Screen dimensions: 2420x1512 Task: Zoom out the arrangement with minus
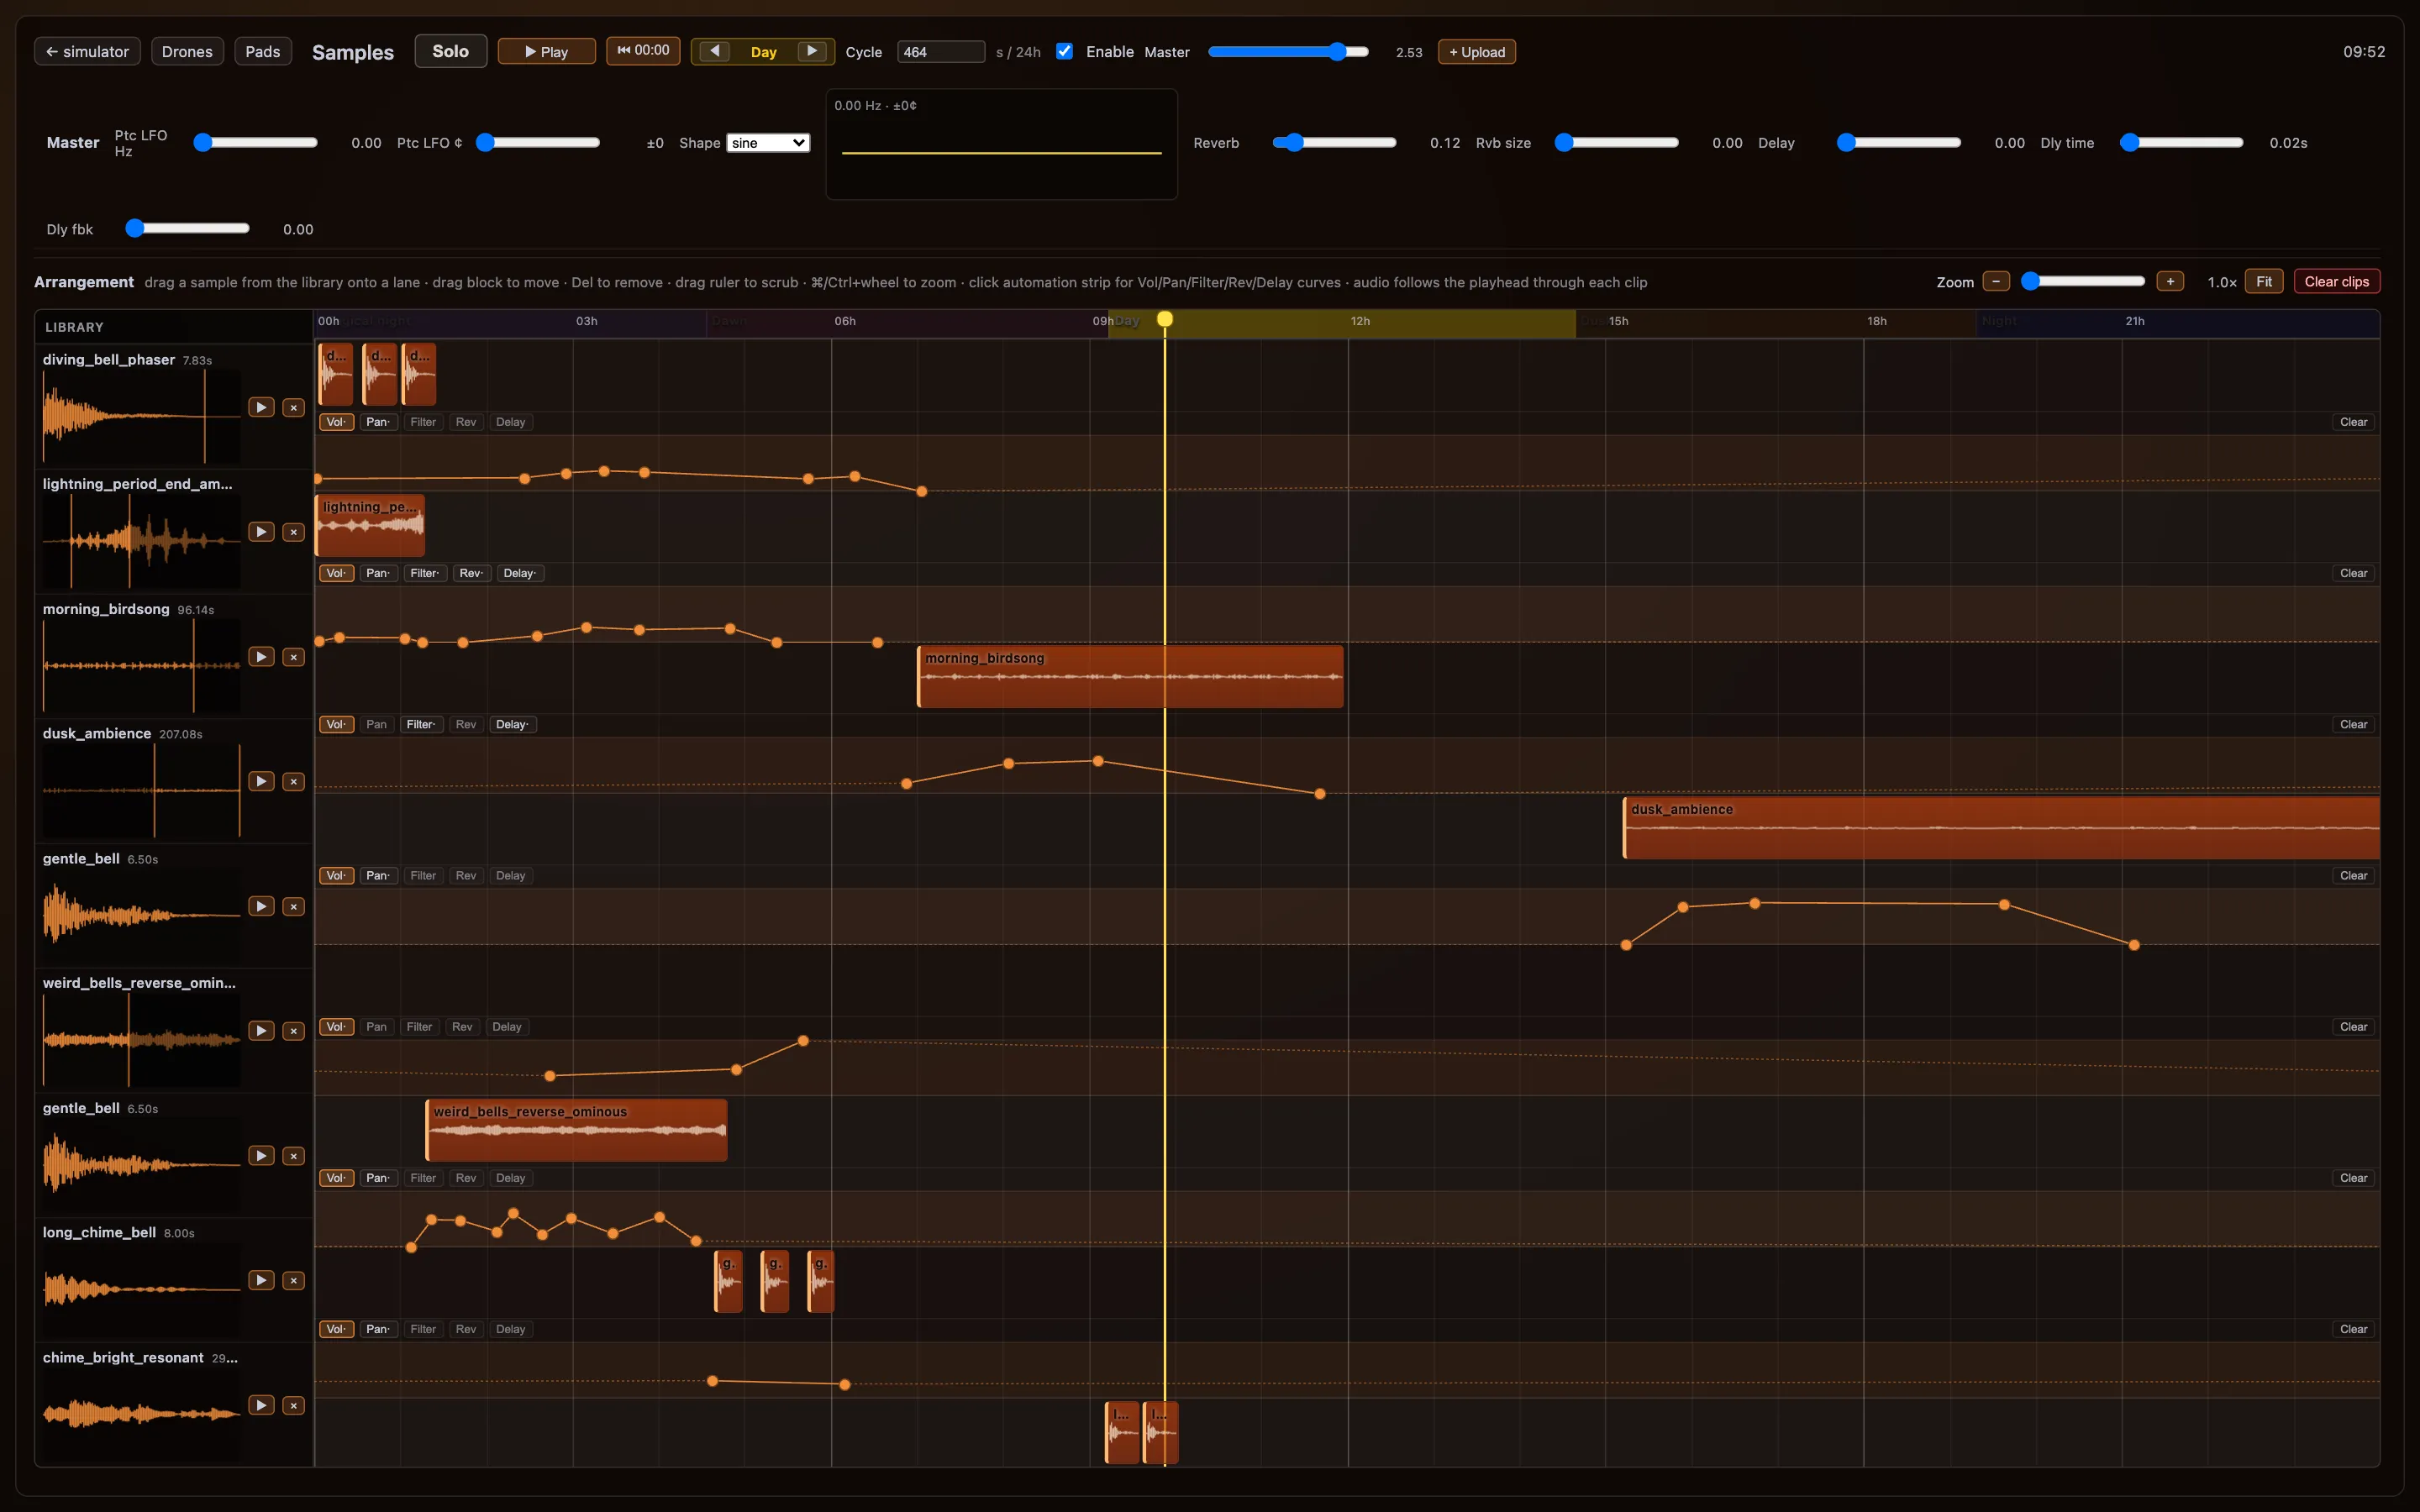tap(1996, 282)
